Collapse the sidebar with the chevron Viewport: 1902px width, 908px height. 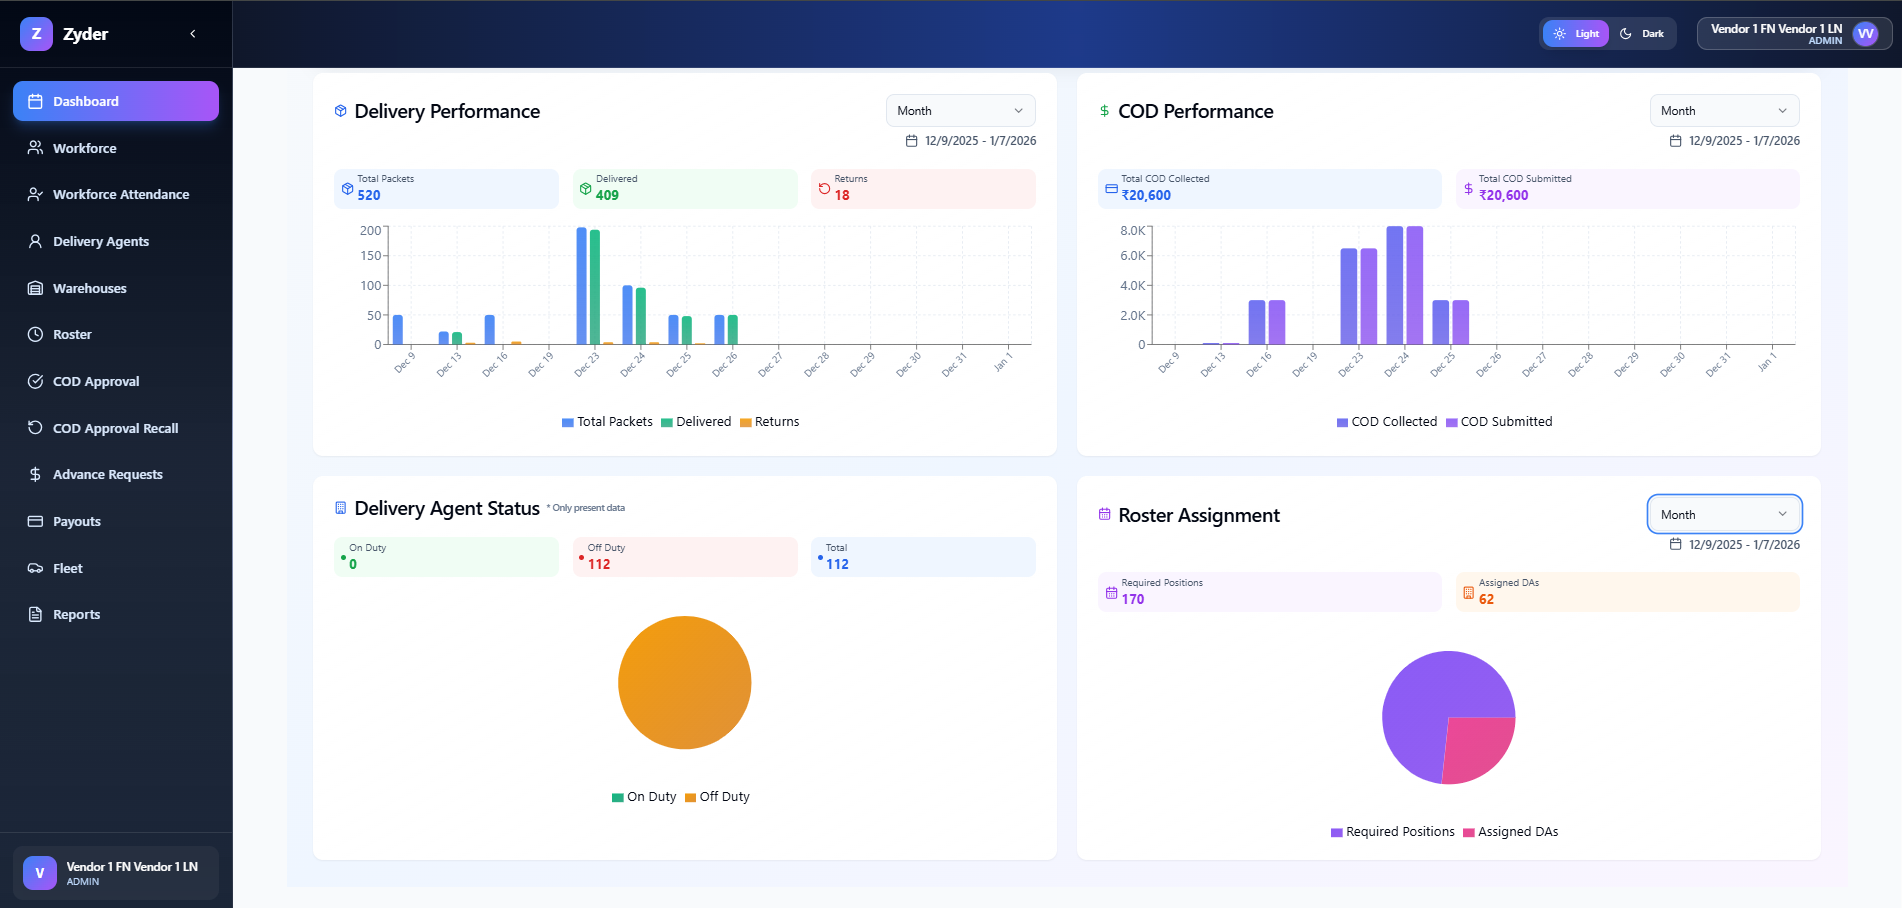[192, 33]
